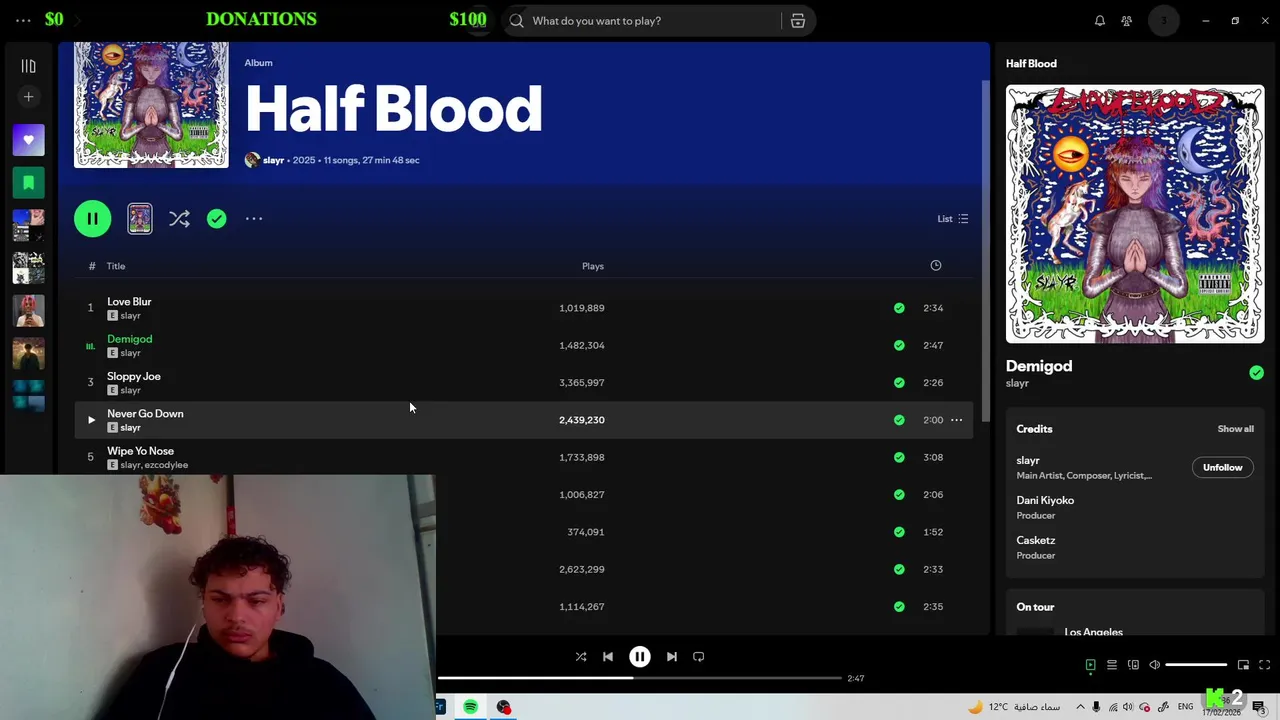Open Connect to a device icon
This screenshot has height=720, width=1280.
[1133, 665]
